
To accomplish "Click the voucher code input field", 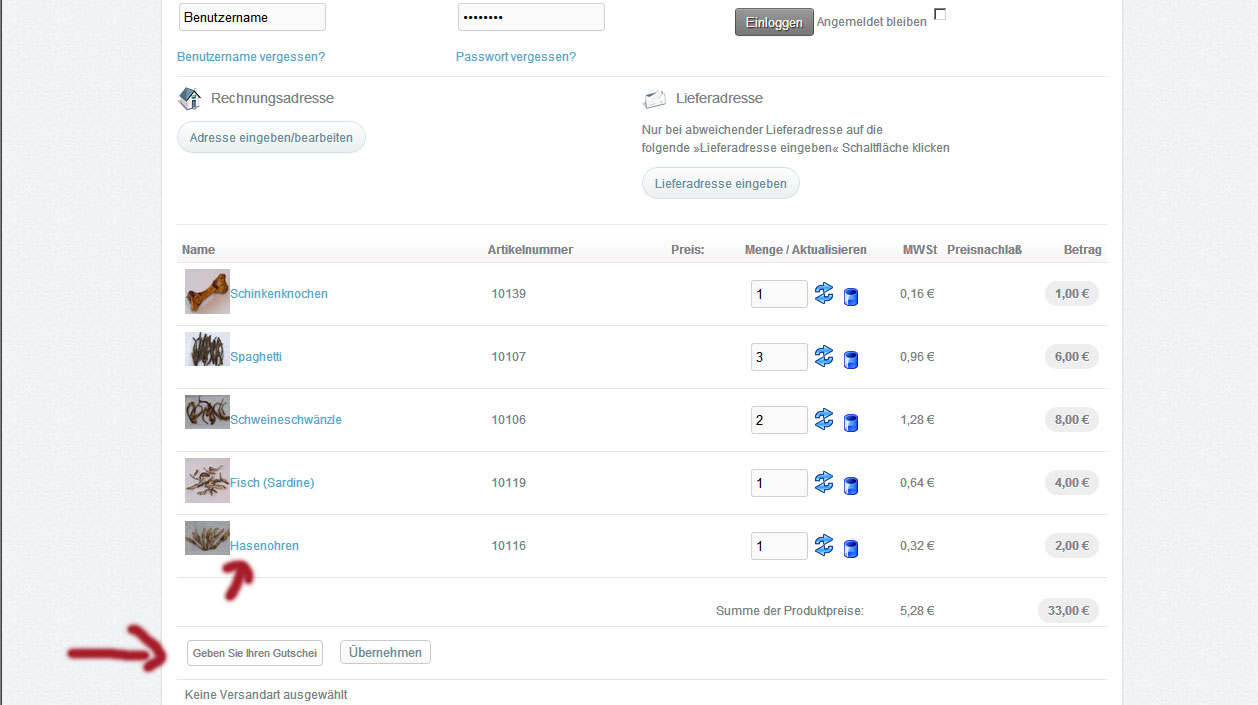I will tap(255, 653).
